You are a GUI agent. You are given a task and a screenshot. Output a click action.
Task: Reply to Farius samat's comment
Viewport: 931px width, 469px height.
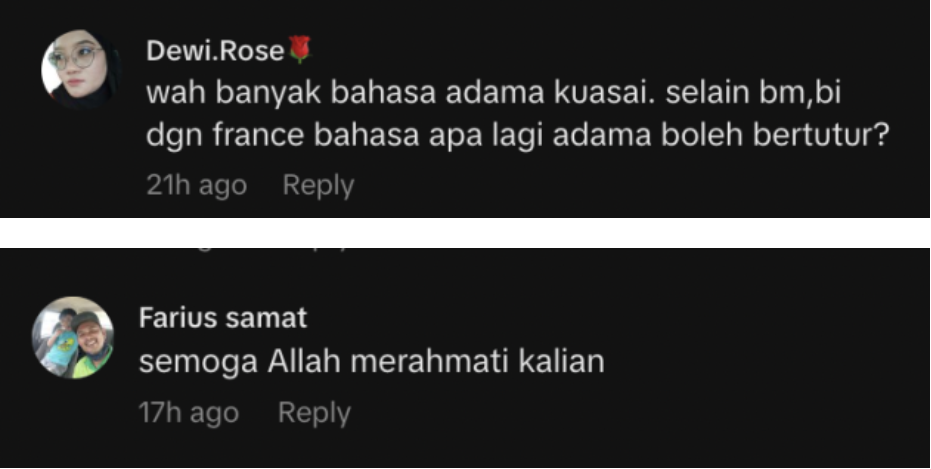(314, 413)
